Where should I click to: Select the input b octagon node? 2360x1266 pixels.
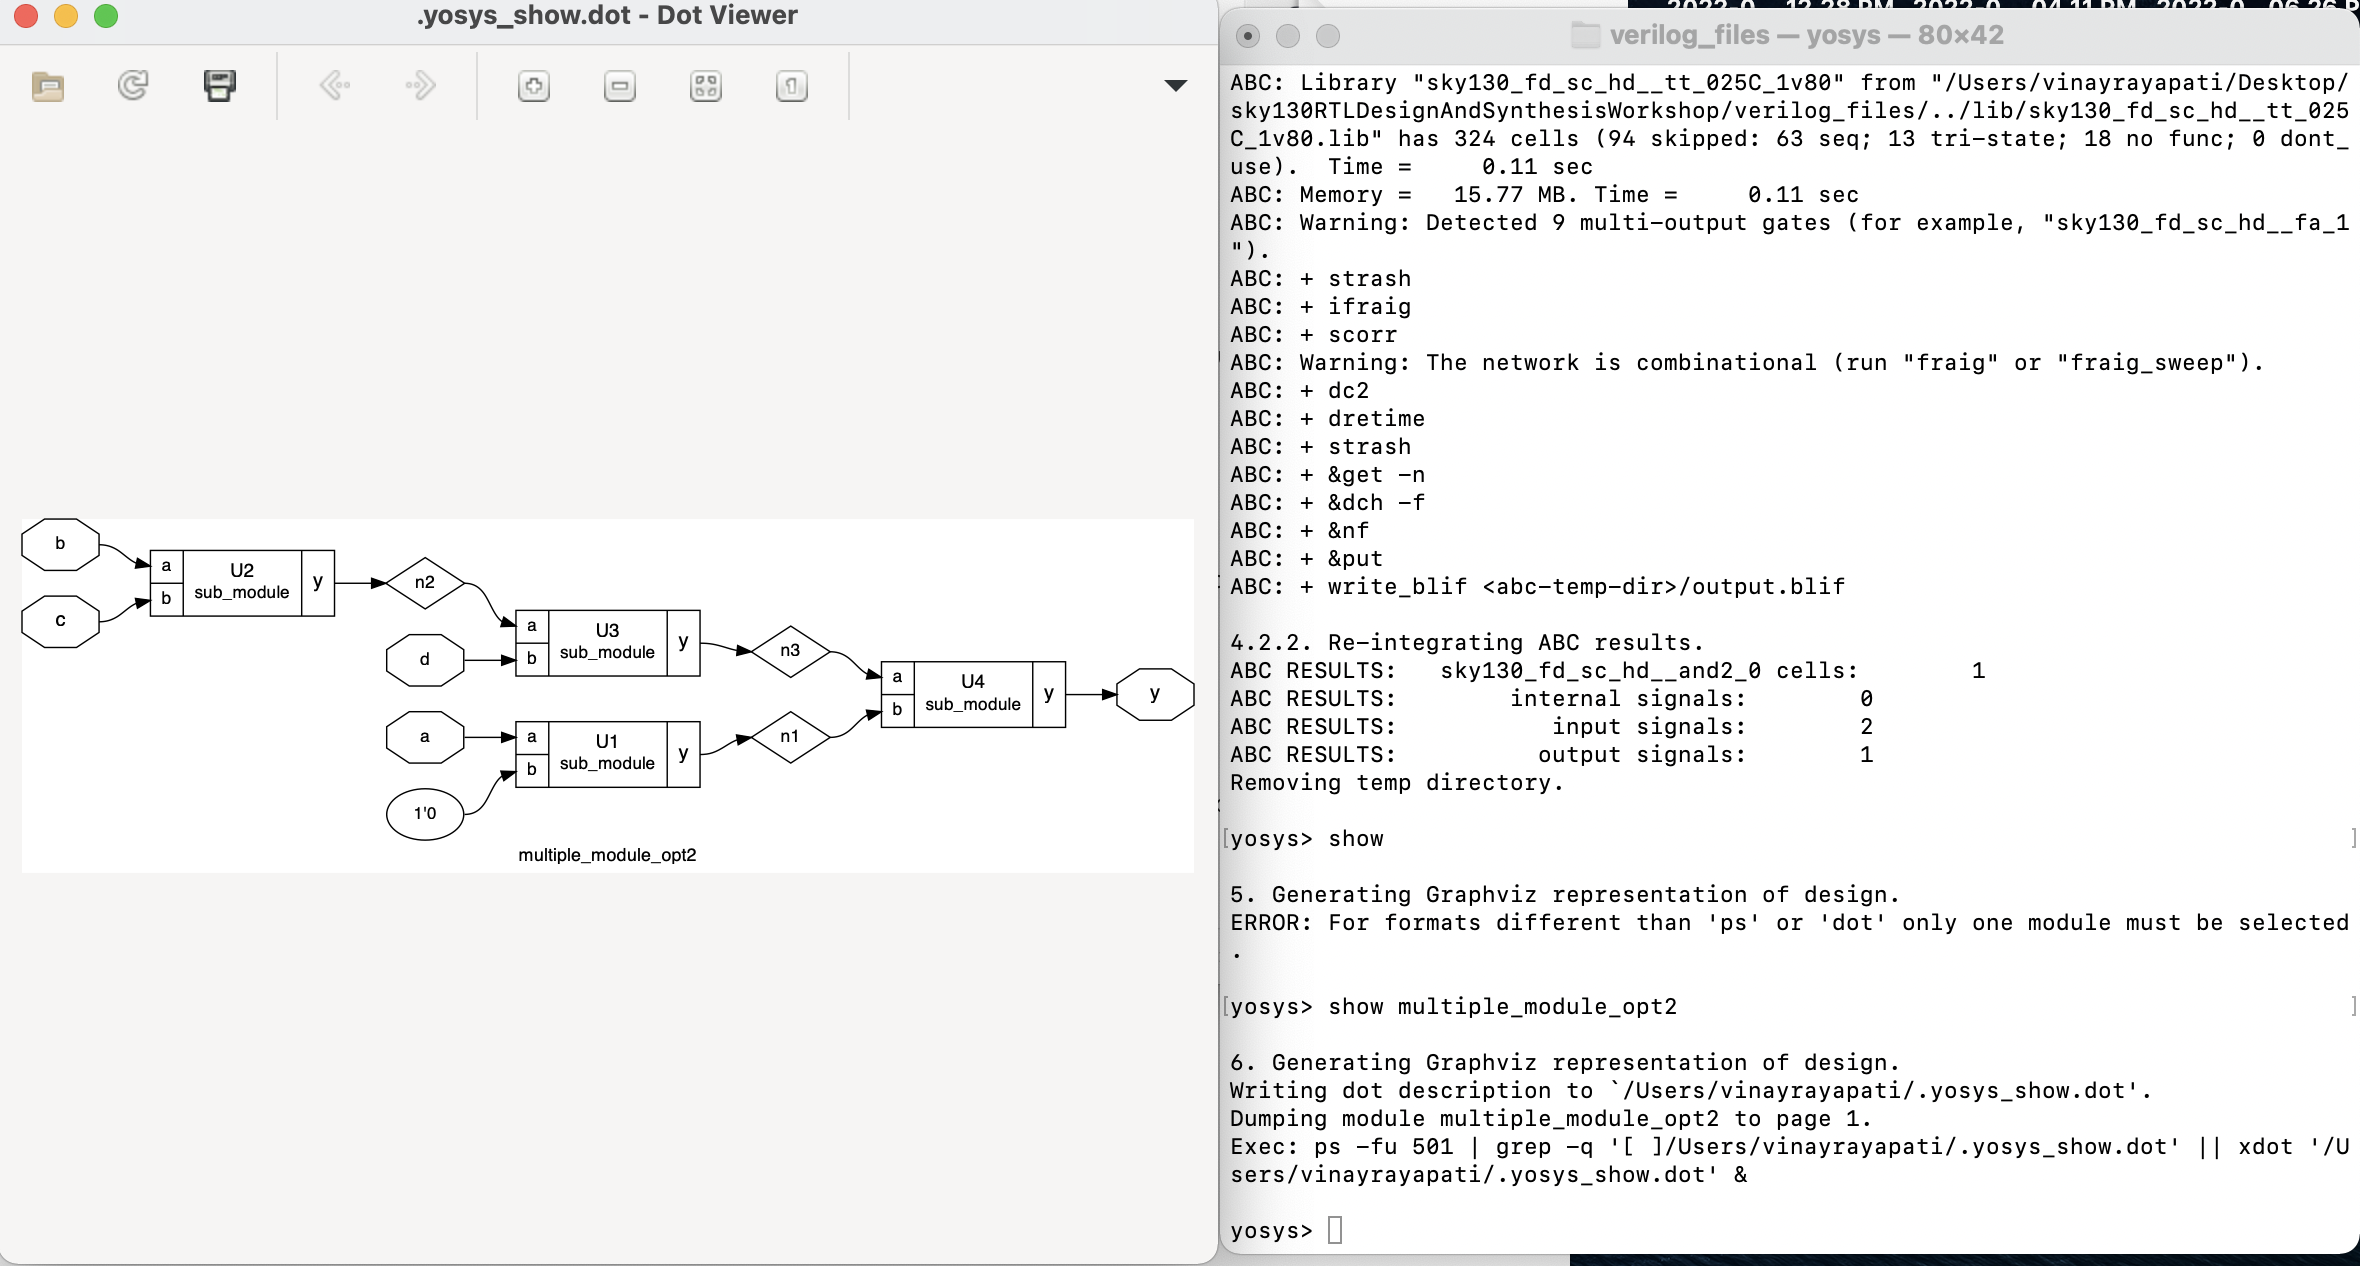[x=60, y=543]
